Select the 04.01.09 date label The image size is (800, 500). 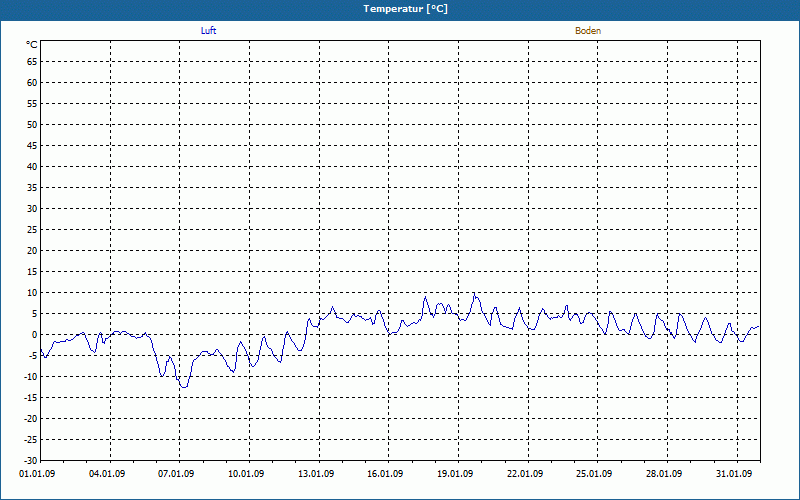(107, 473)
